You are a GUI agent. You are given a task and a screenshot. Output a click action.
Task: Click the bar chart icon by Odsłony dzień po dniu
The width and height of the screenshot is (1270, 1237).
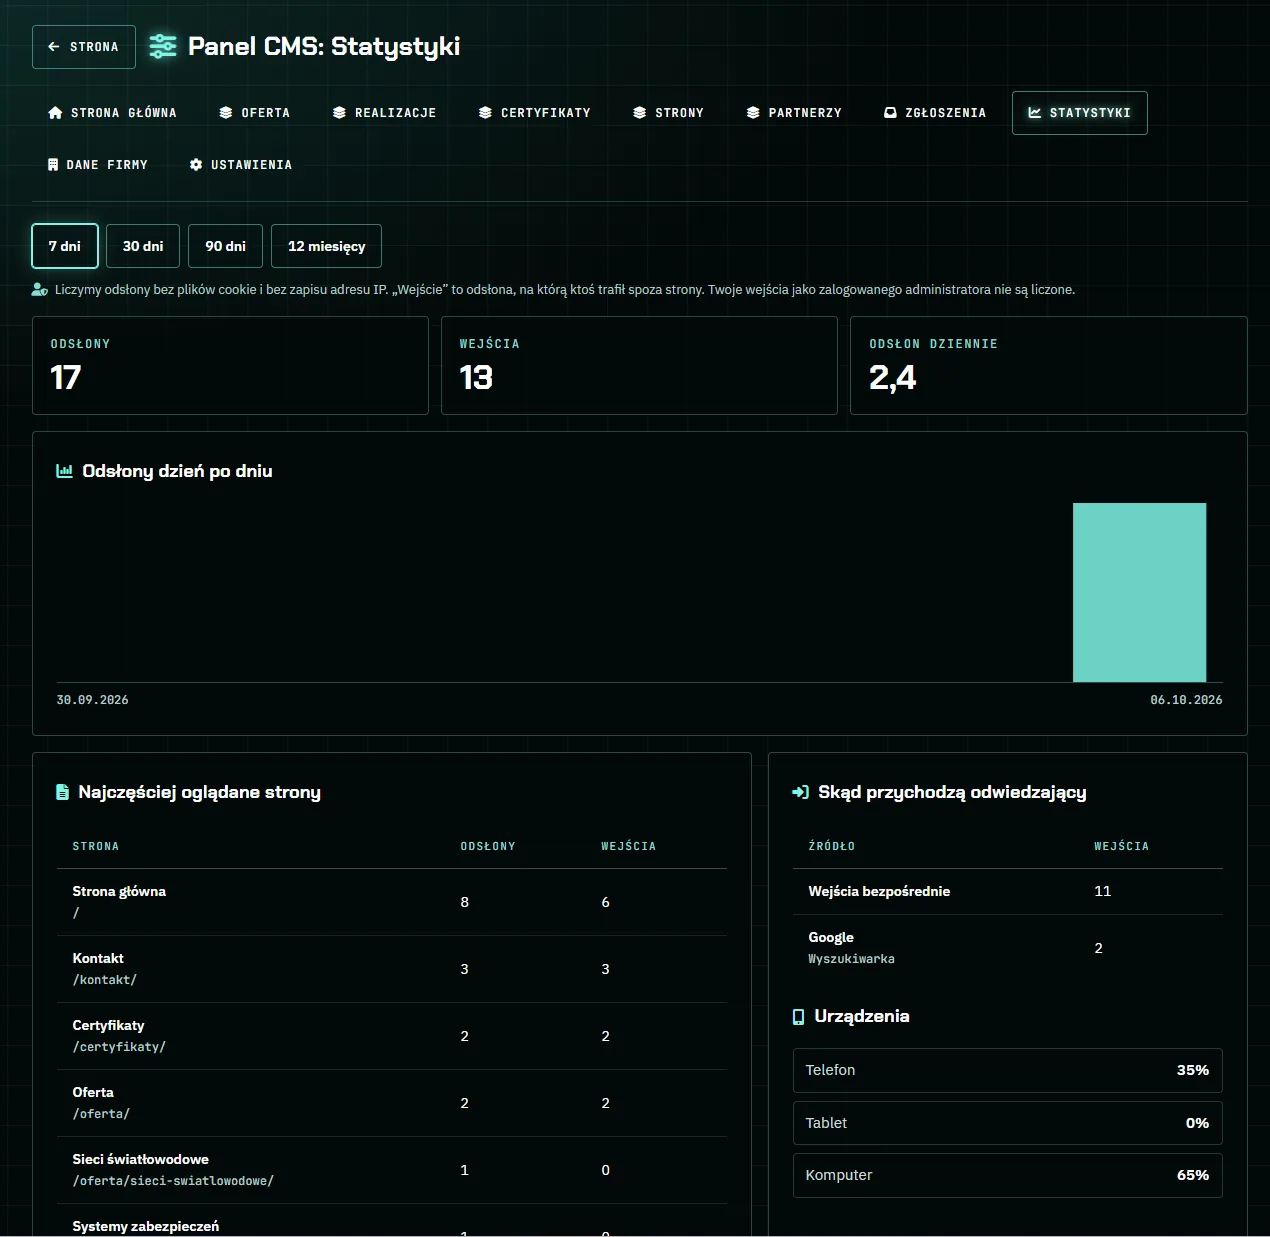64,471
